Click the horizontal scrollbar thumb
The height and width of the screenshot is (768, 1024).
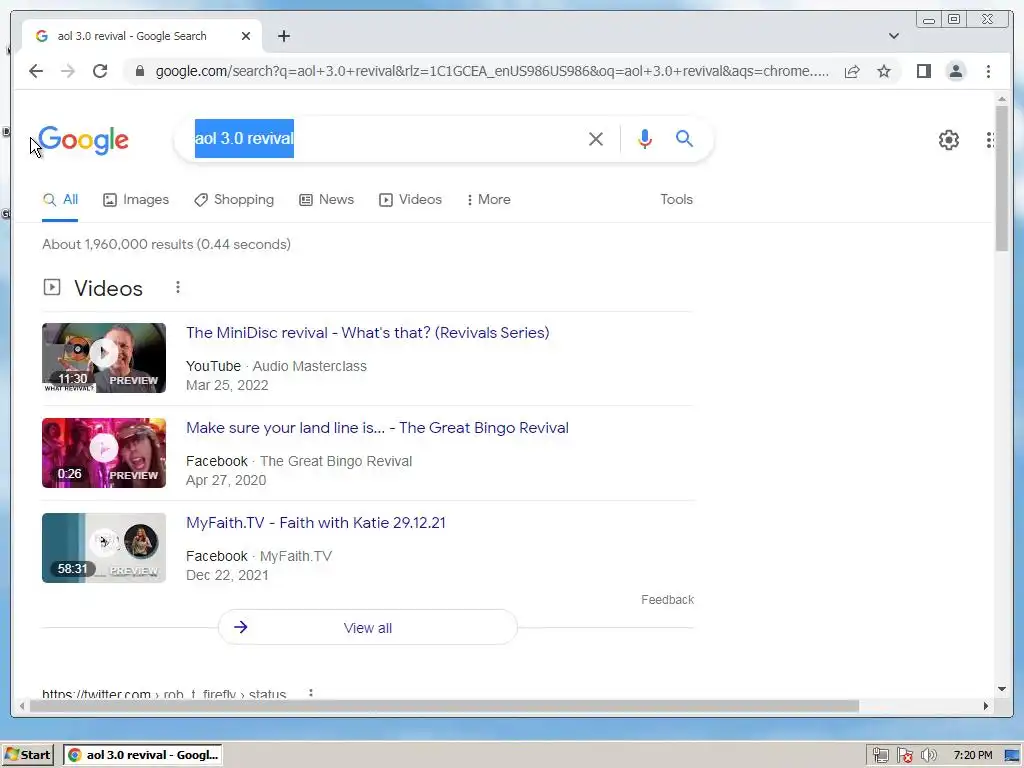coord(444,706)
